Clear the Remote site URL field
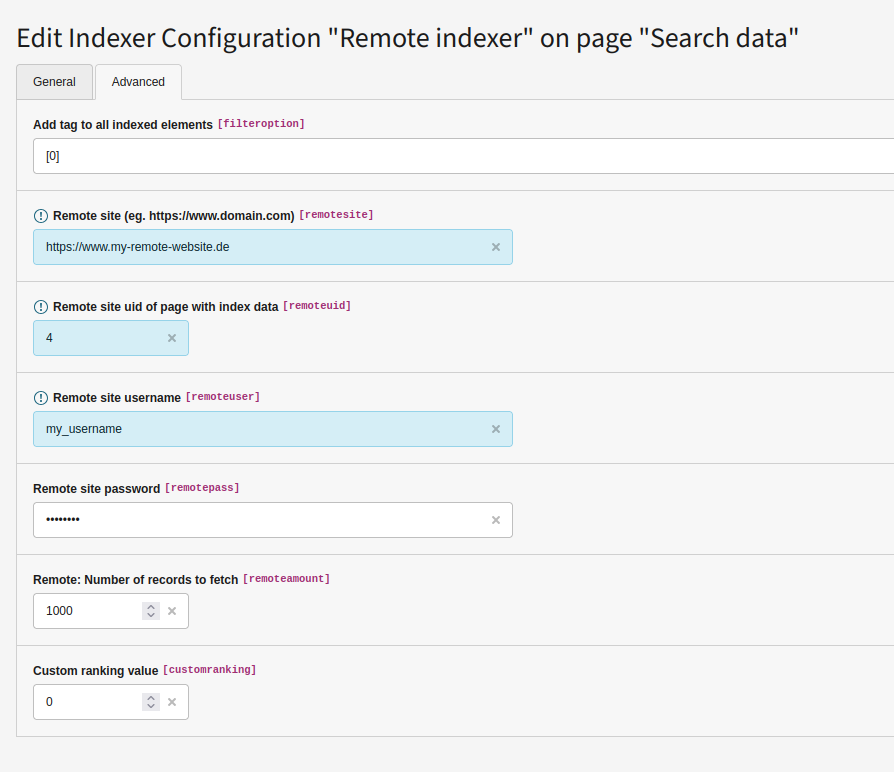 click(x=495, y=247)
